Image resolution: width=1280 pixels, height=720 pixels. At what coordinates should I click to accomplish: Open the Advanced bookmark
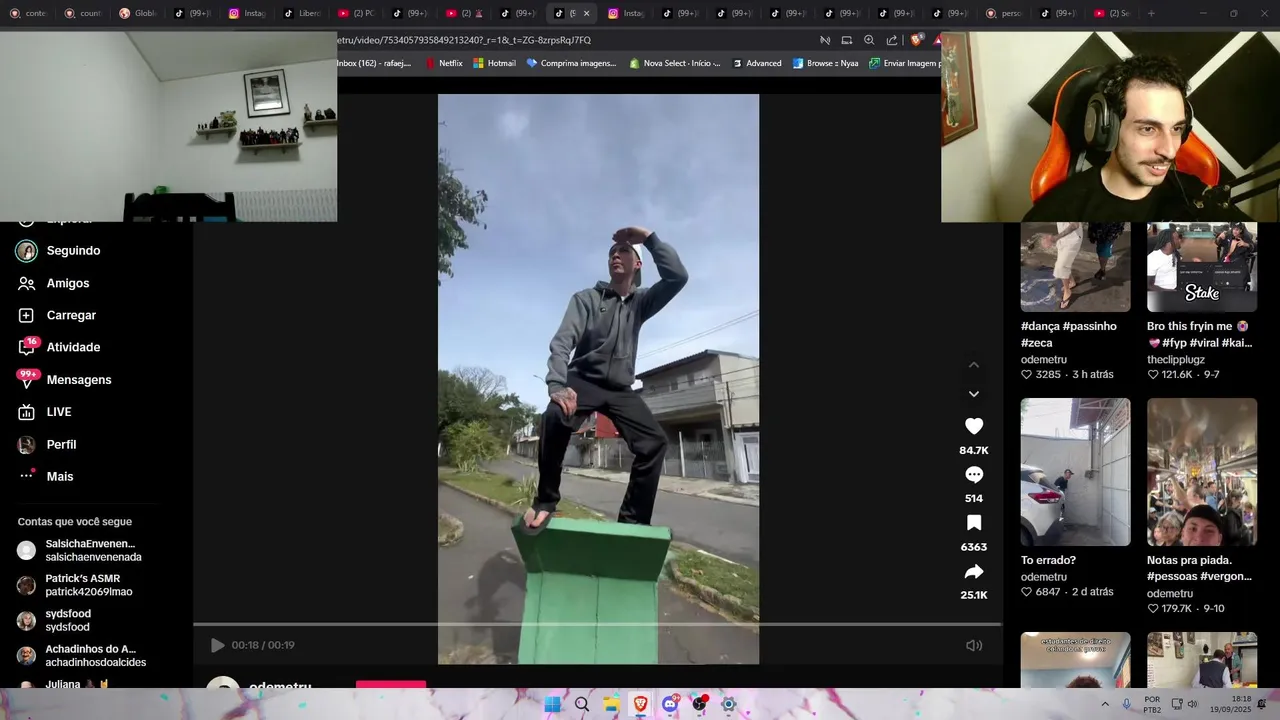tap(757, 63)
